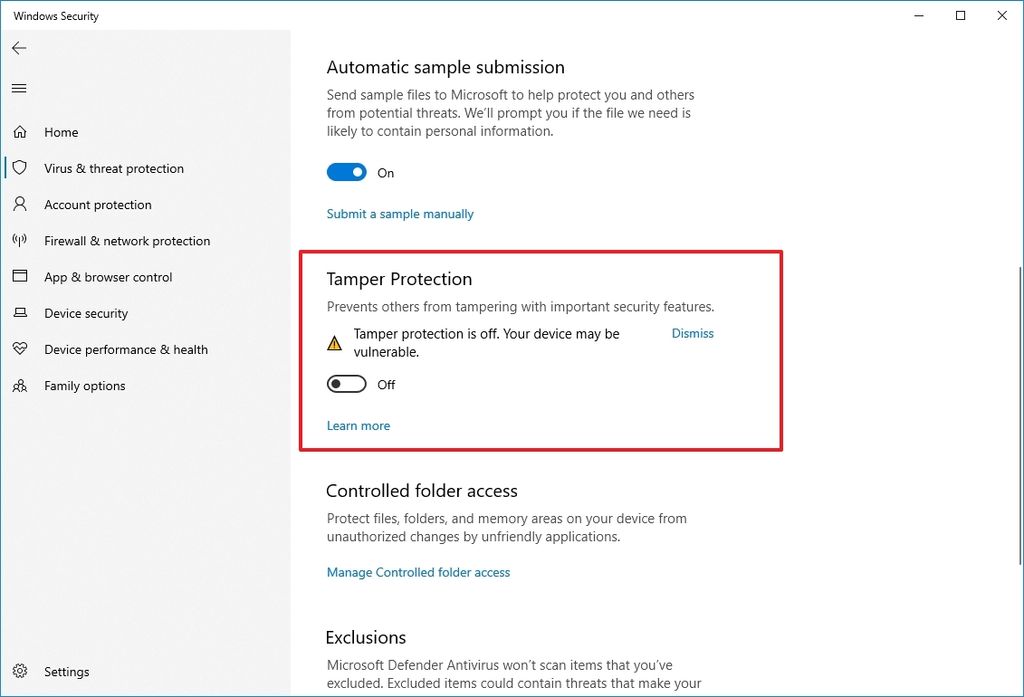Turn off Automatic sample submission
1024x697 pixels.
pyautogui.click(x=346, y=172)
